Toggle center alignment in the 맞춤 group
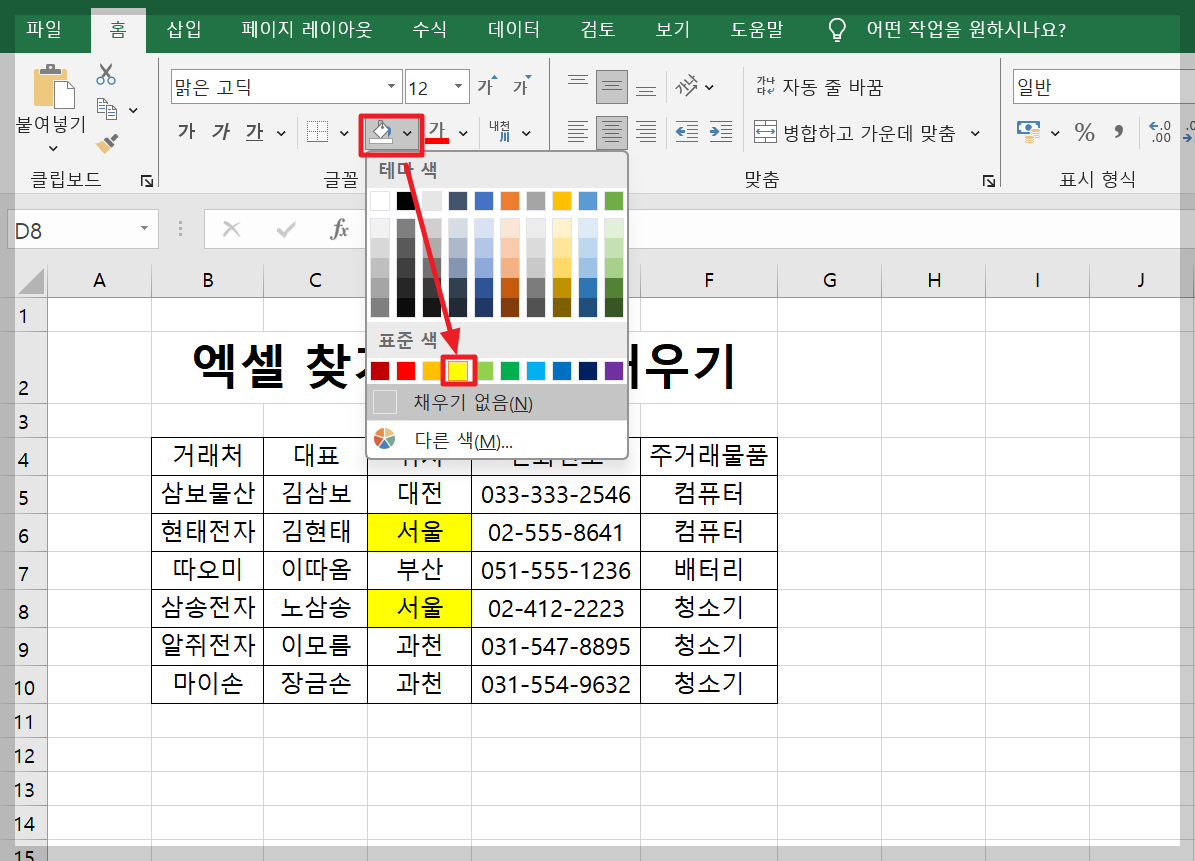 [x=611, y=132]
